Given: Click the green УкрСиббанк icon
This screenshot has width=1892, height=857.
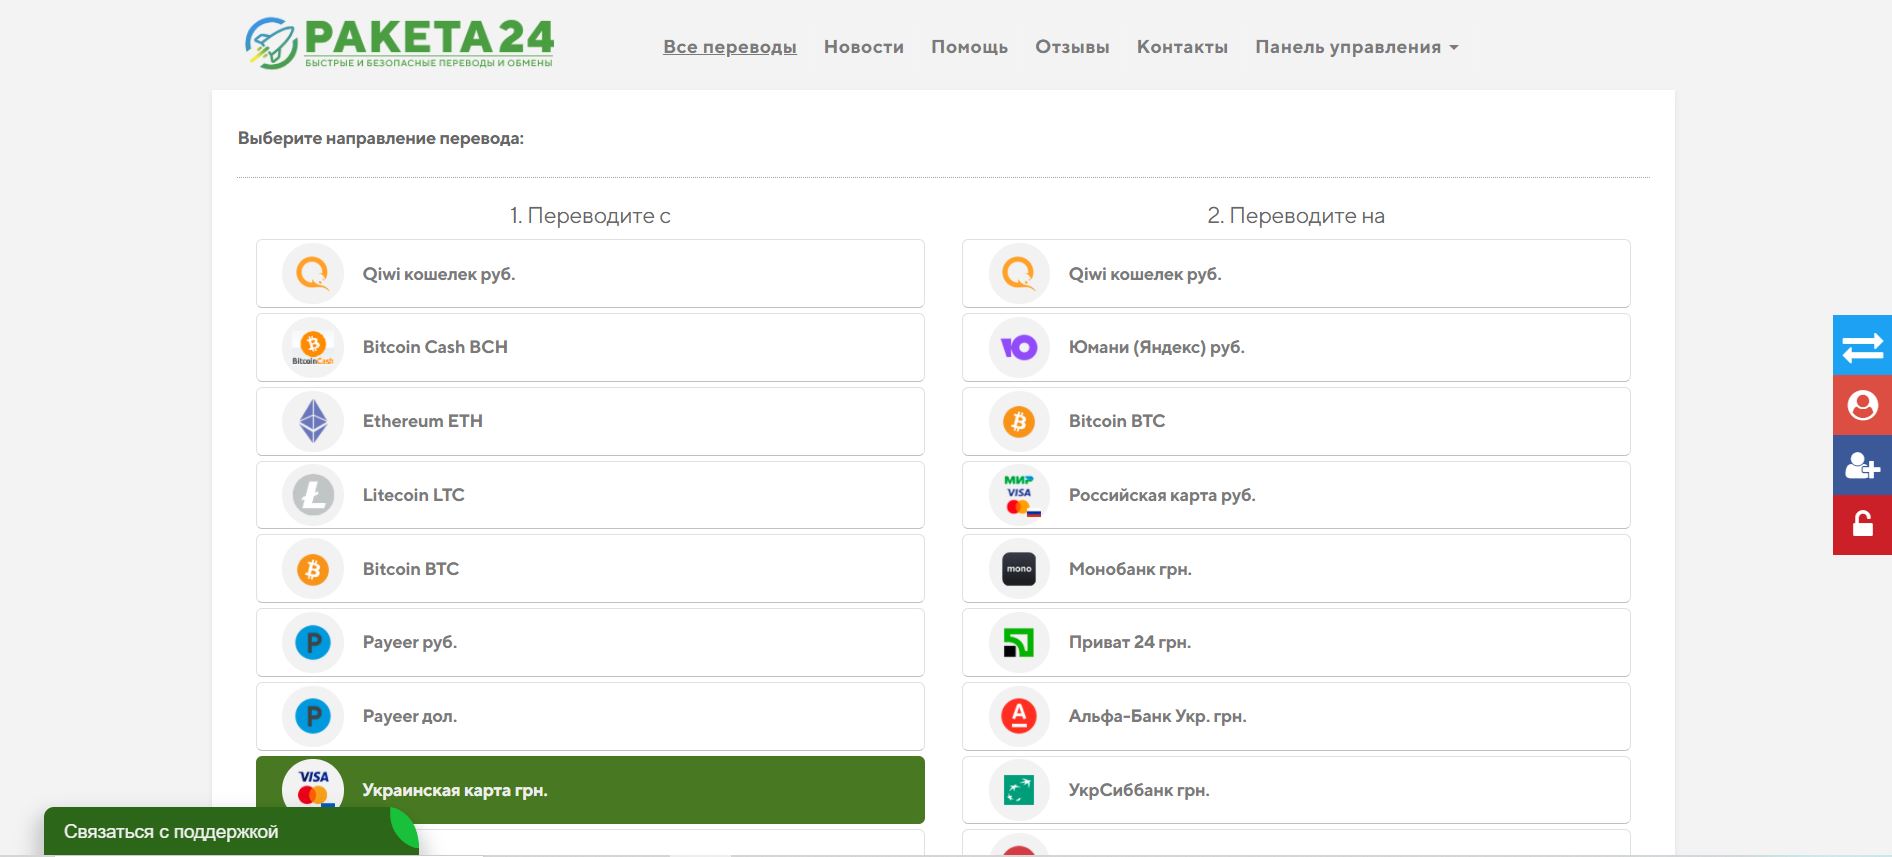Looking at the screenshot, I should pos(1019,790).
